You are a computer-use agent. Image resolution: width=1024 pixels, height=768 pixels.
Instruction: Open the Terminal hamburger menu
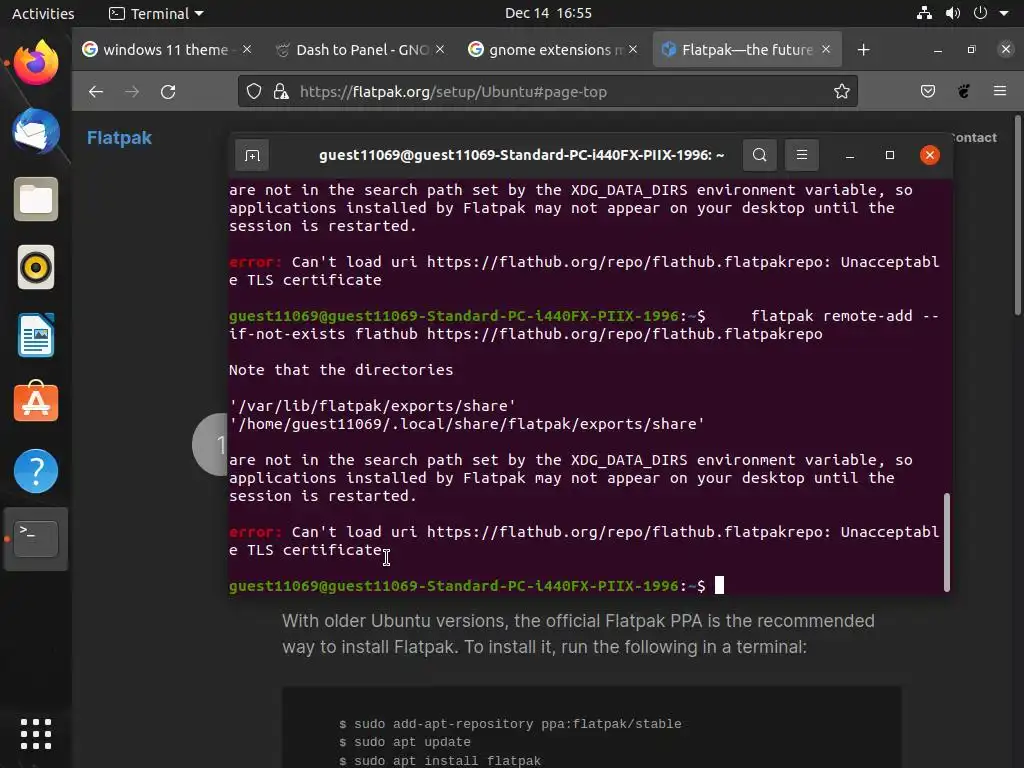[x=802, y=155]
